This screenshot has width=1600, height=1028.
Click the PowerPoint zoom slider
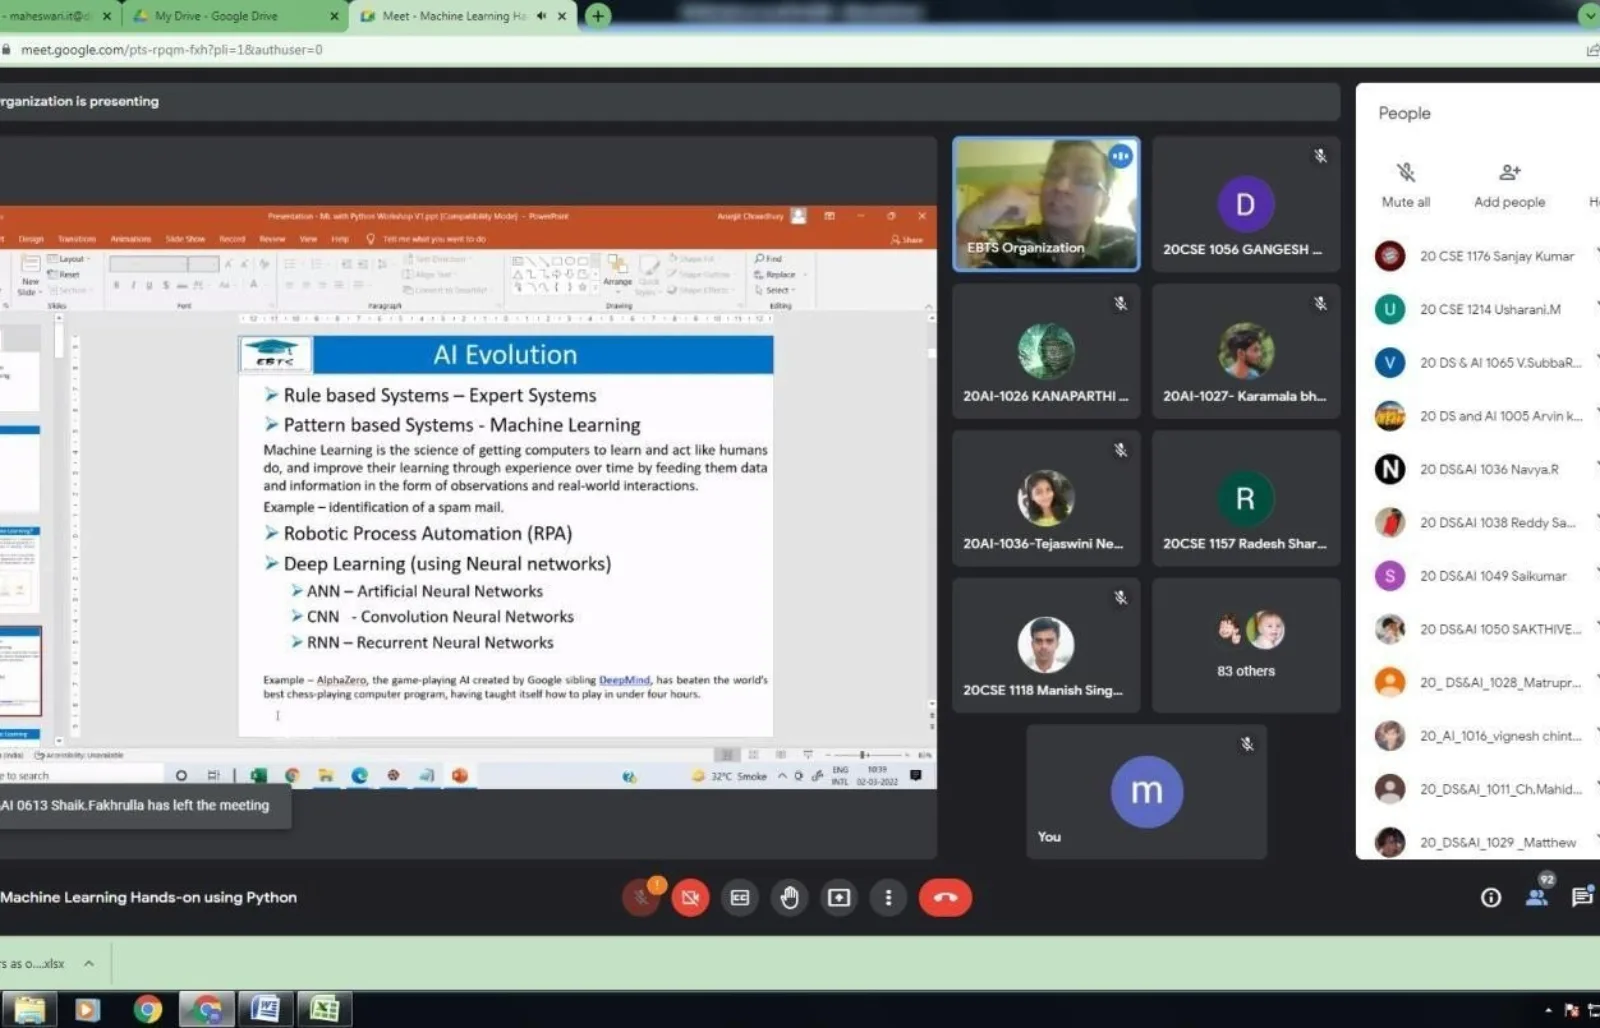point(863,755)
